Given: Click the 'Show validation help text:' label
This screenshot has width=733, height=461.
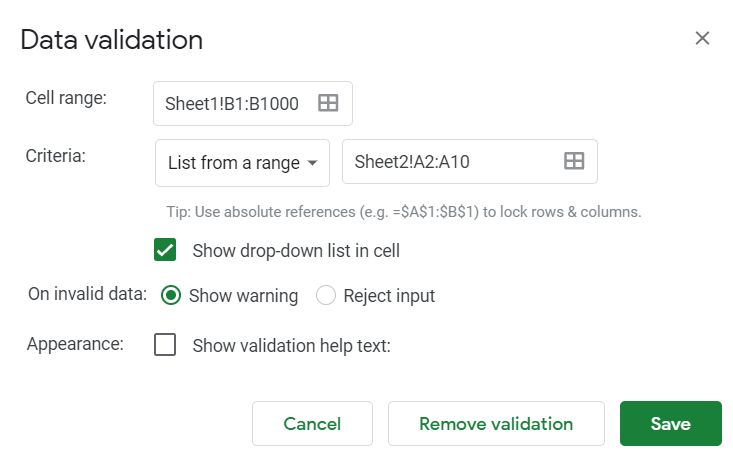Looking at the screenshot, I should 291,346.
